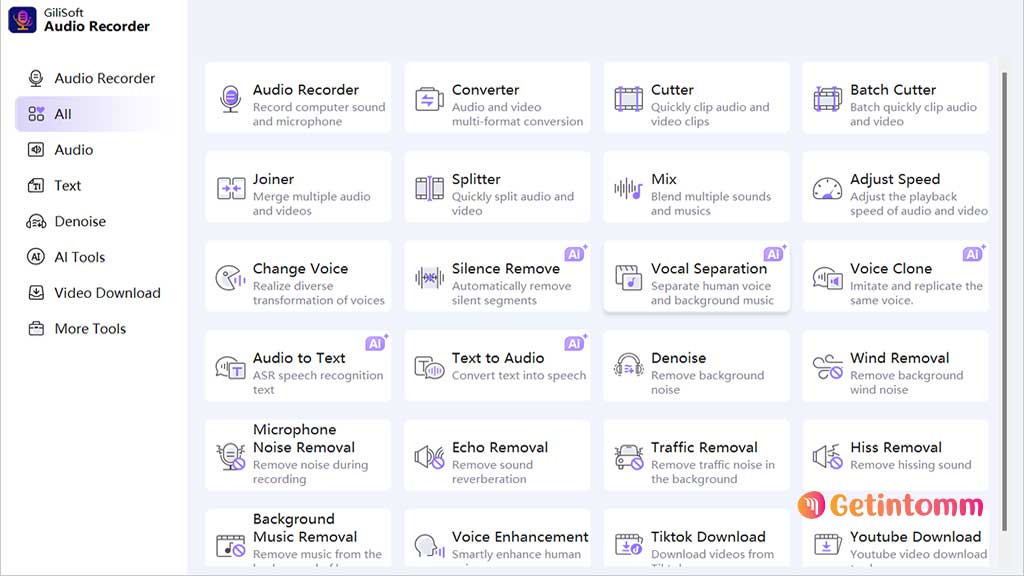The height and width of the screenshot is (576, 1024).
Task: Click the Splitter tool icon
Action: (x=429, y=189)
